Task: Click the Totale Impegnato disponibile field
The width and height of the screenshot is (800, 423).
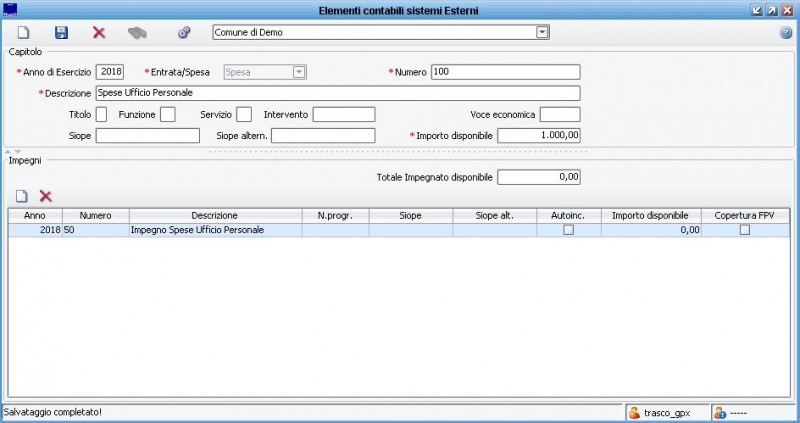Action: 538,177
